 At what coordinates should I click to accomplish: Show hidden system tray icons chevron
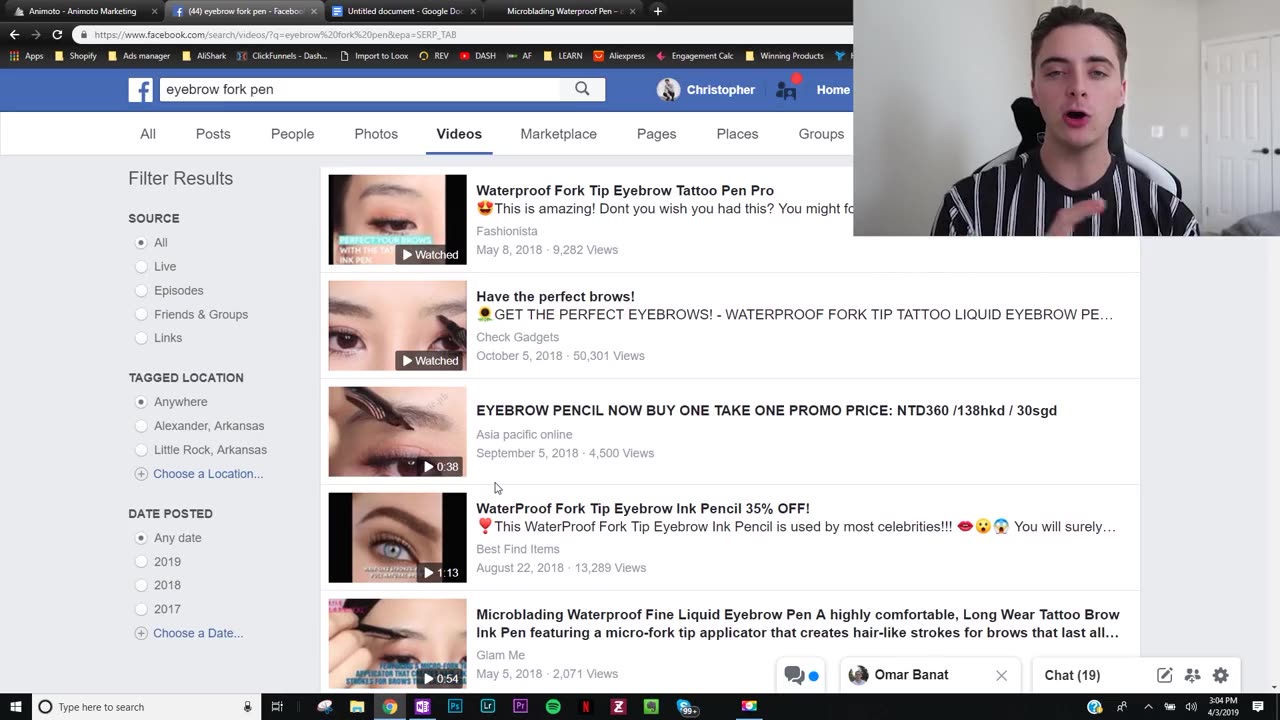[x=1148, y=707]
